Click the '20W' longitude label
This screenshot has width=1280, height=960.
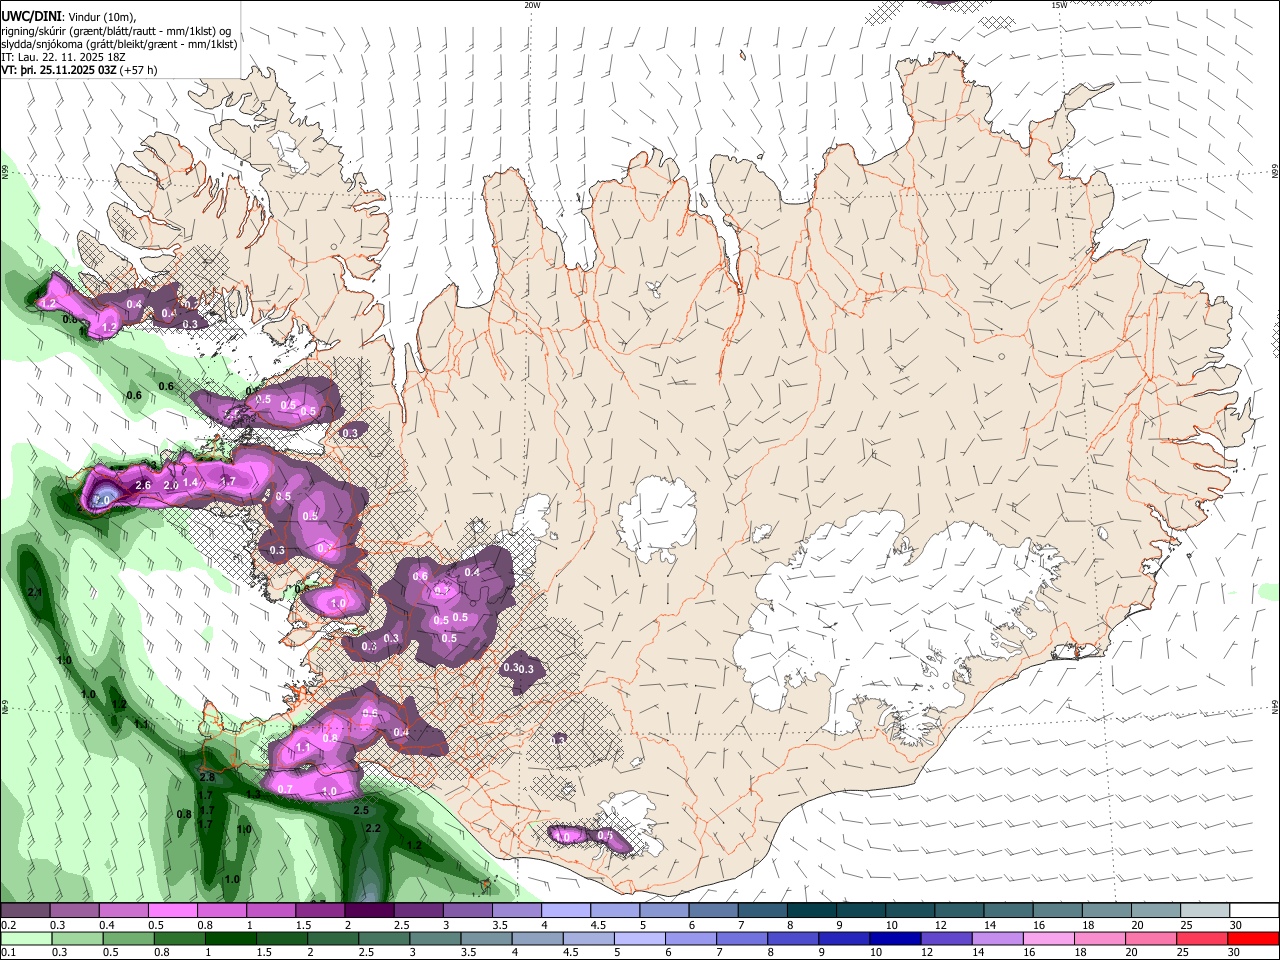click(x=532, y=5)
